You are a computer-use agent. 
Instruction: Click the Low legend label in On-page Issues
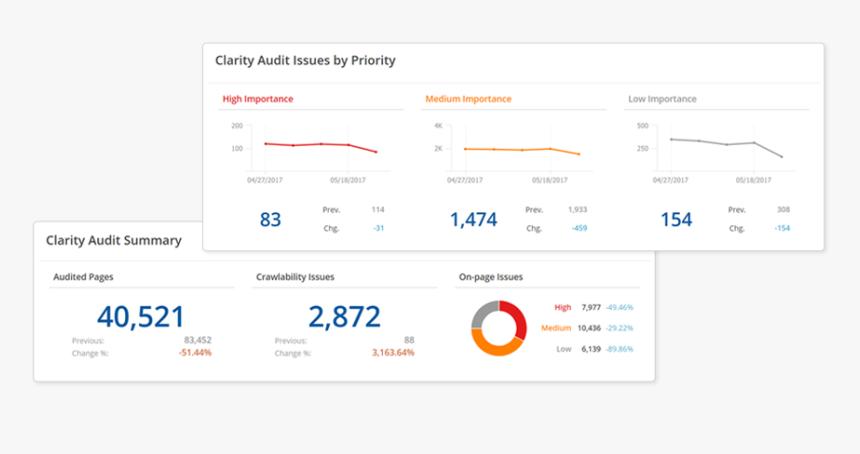pyautogui.click(x=564, y=349)
